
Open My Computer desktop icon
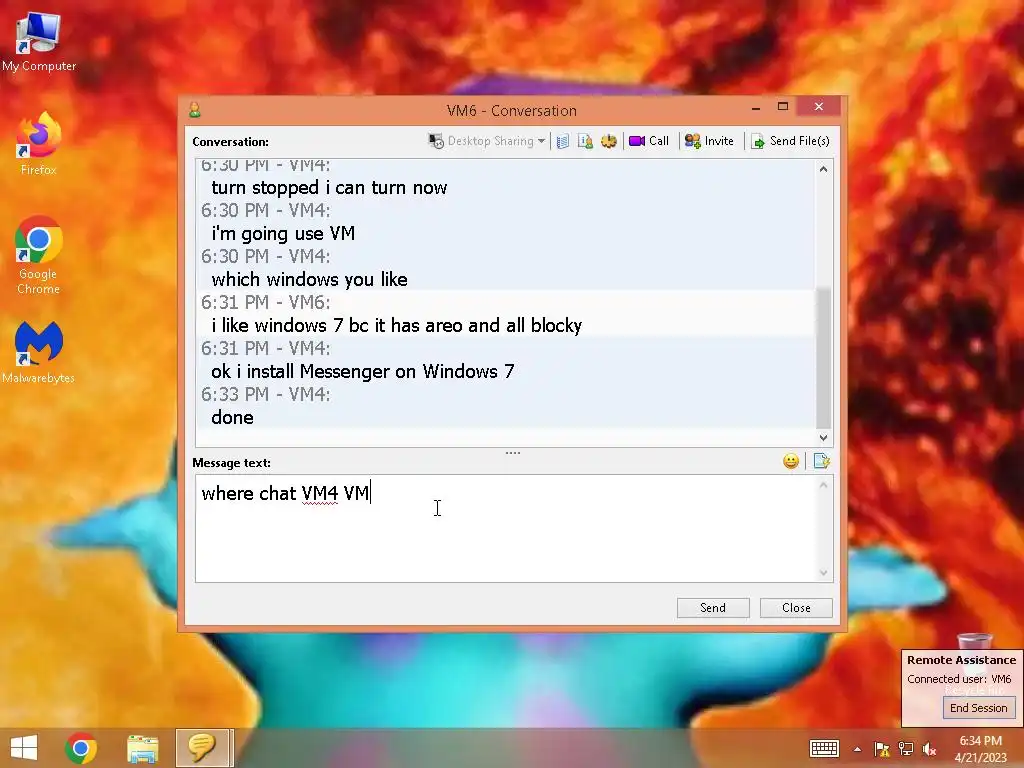pos(39,42)
